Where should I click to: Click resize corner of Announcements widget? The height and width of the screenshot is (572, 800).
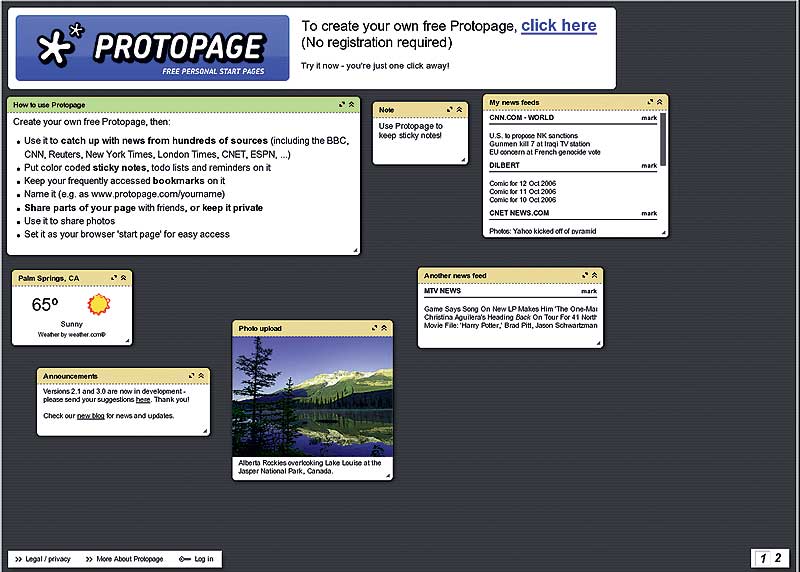pyautogui.click(x=205, y=431)
